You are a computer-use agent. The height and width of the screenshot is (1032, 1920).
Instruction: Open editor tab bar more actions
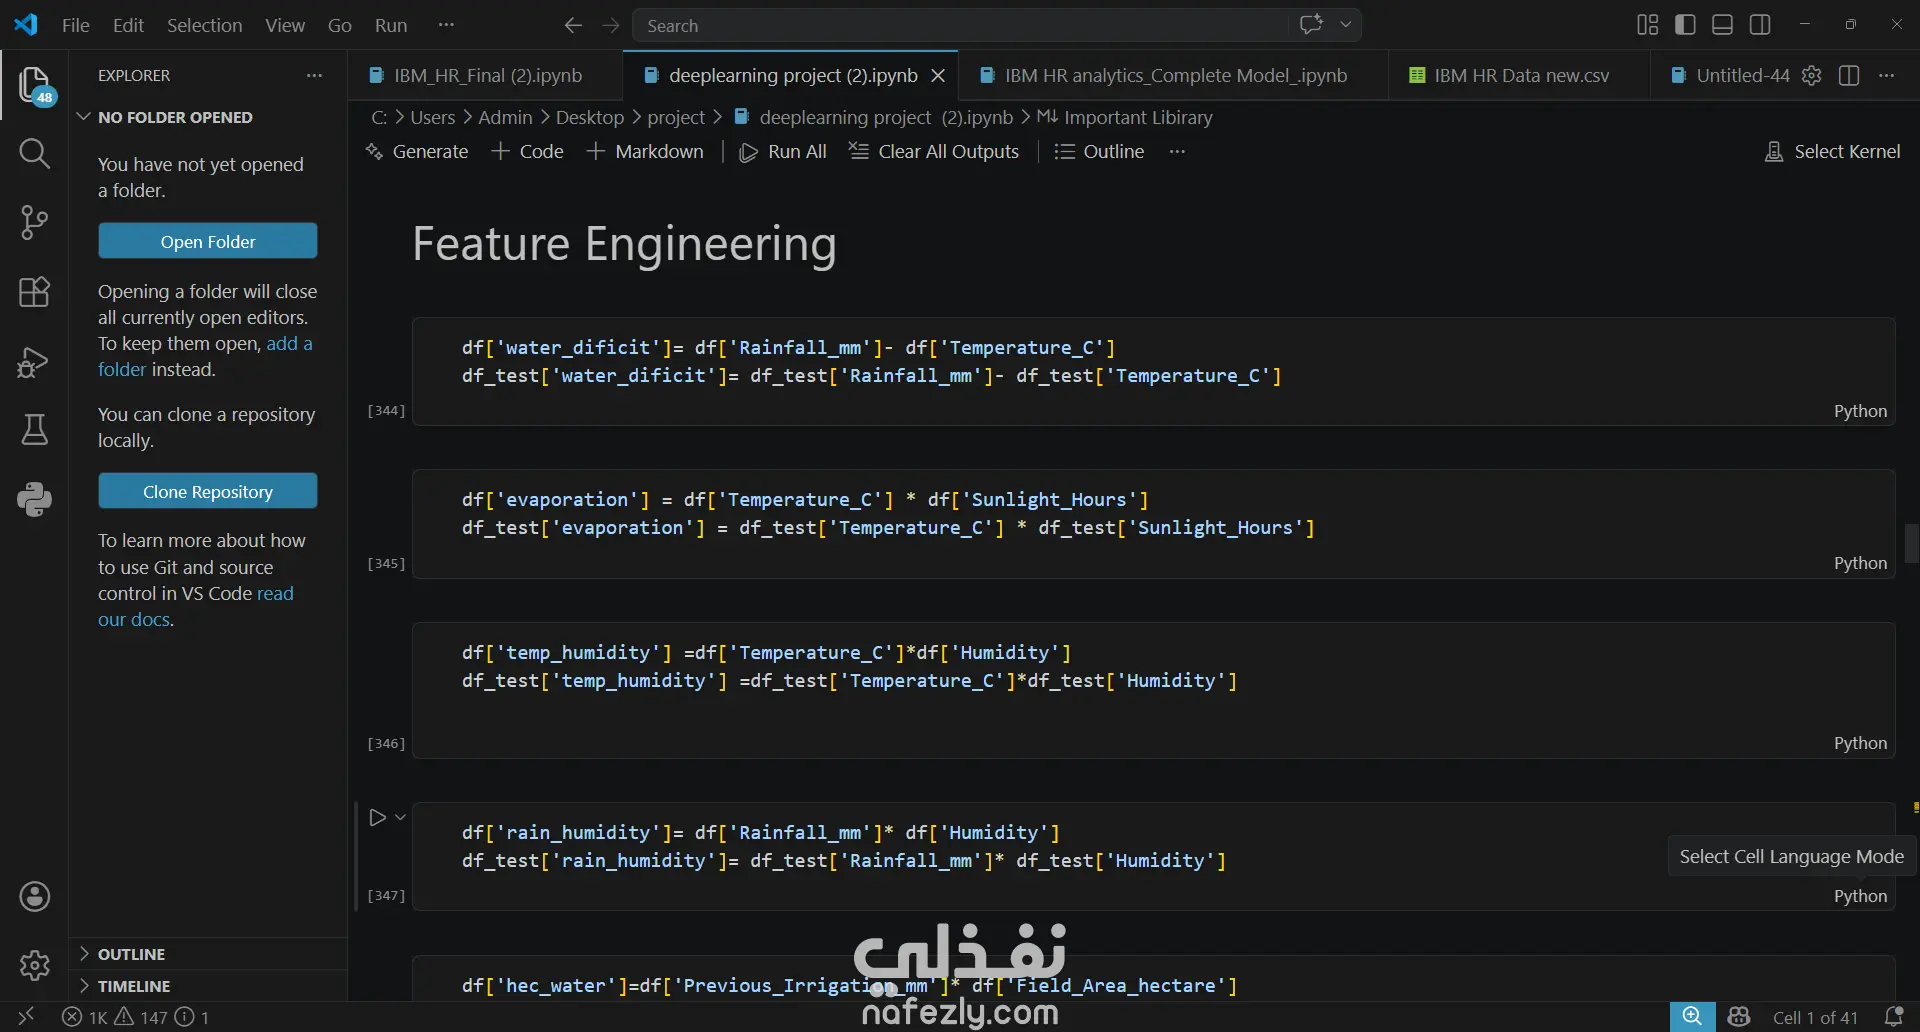pyautogui.click(x=1887, y=75)
